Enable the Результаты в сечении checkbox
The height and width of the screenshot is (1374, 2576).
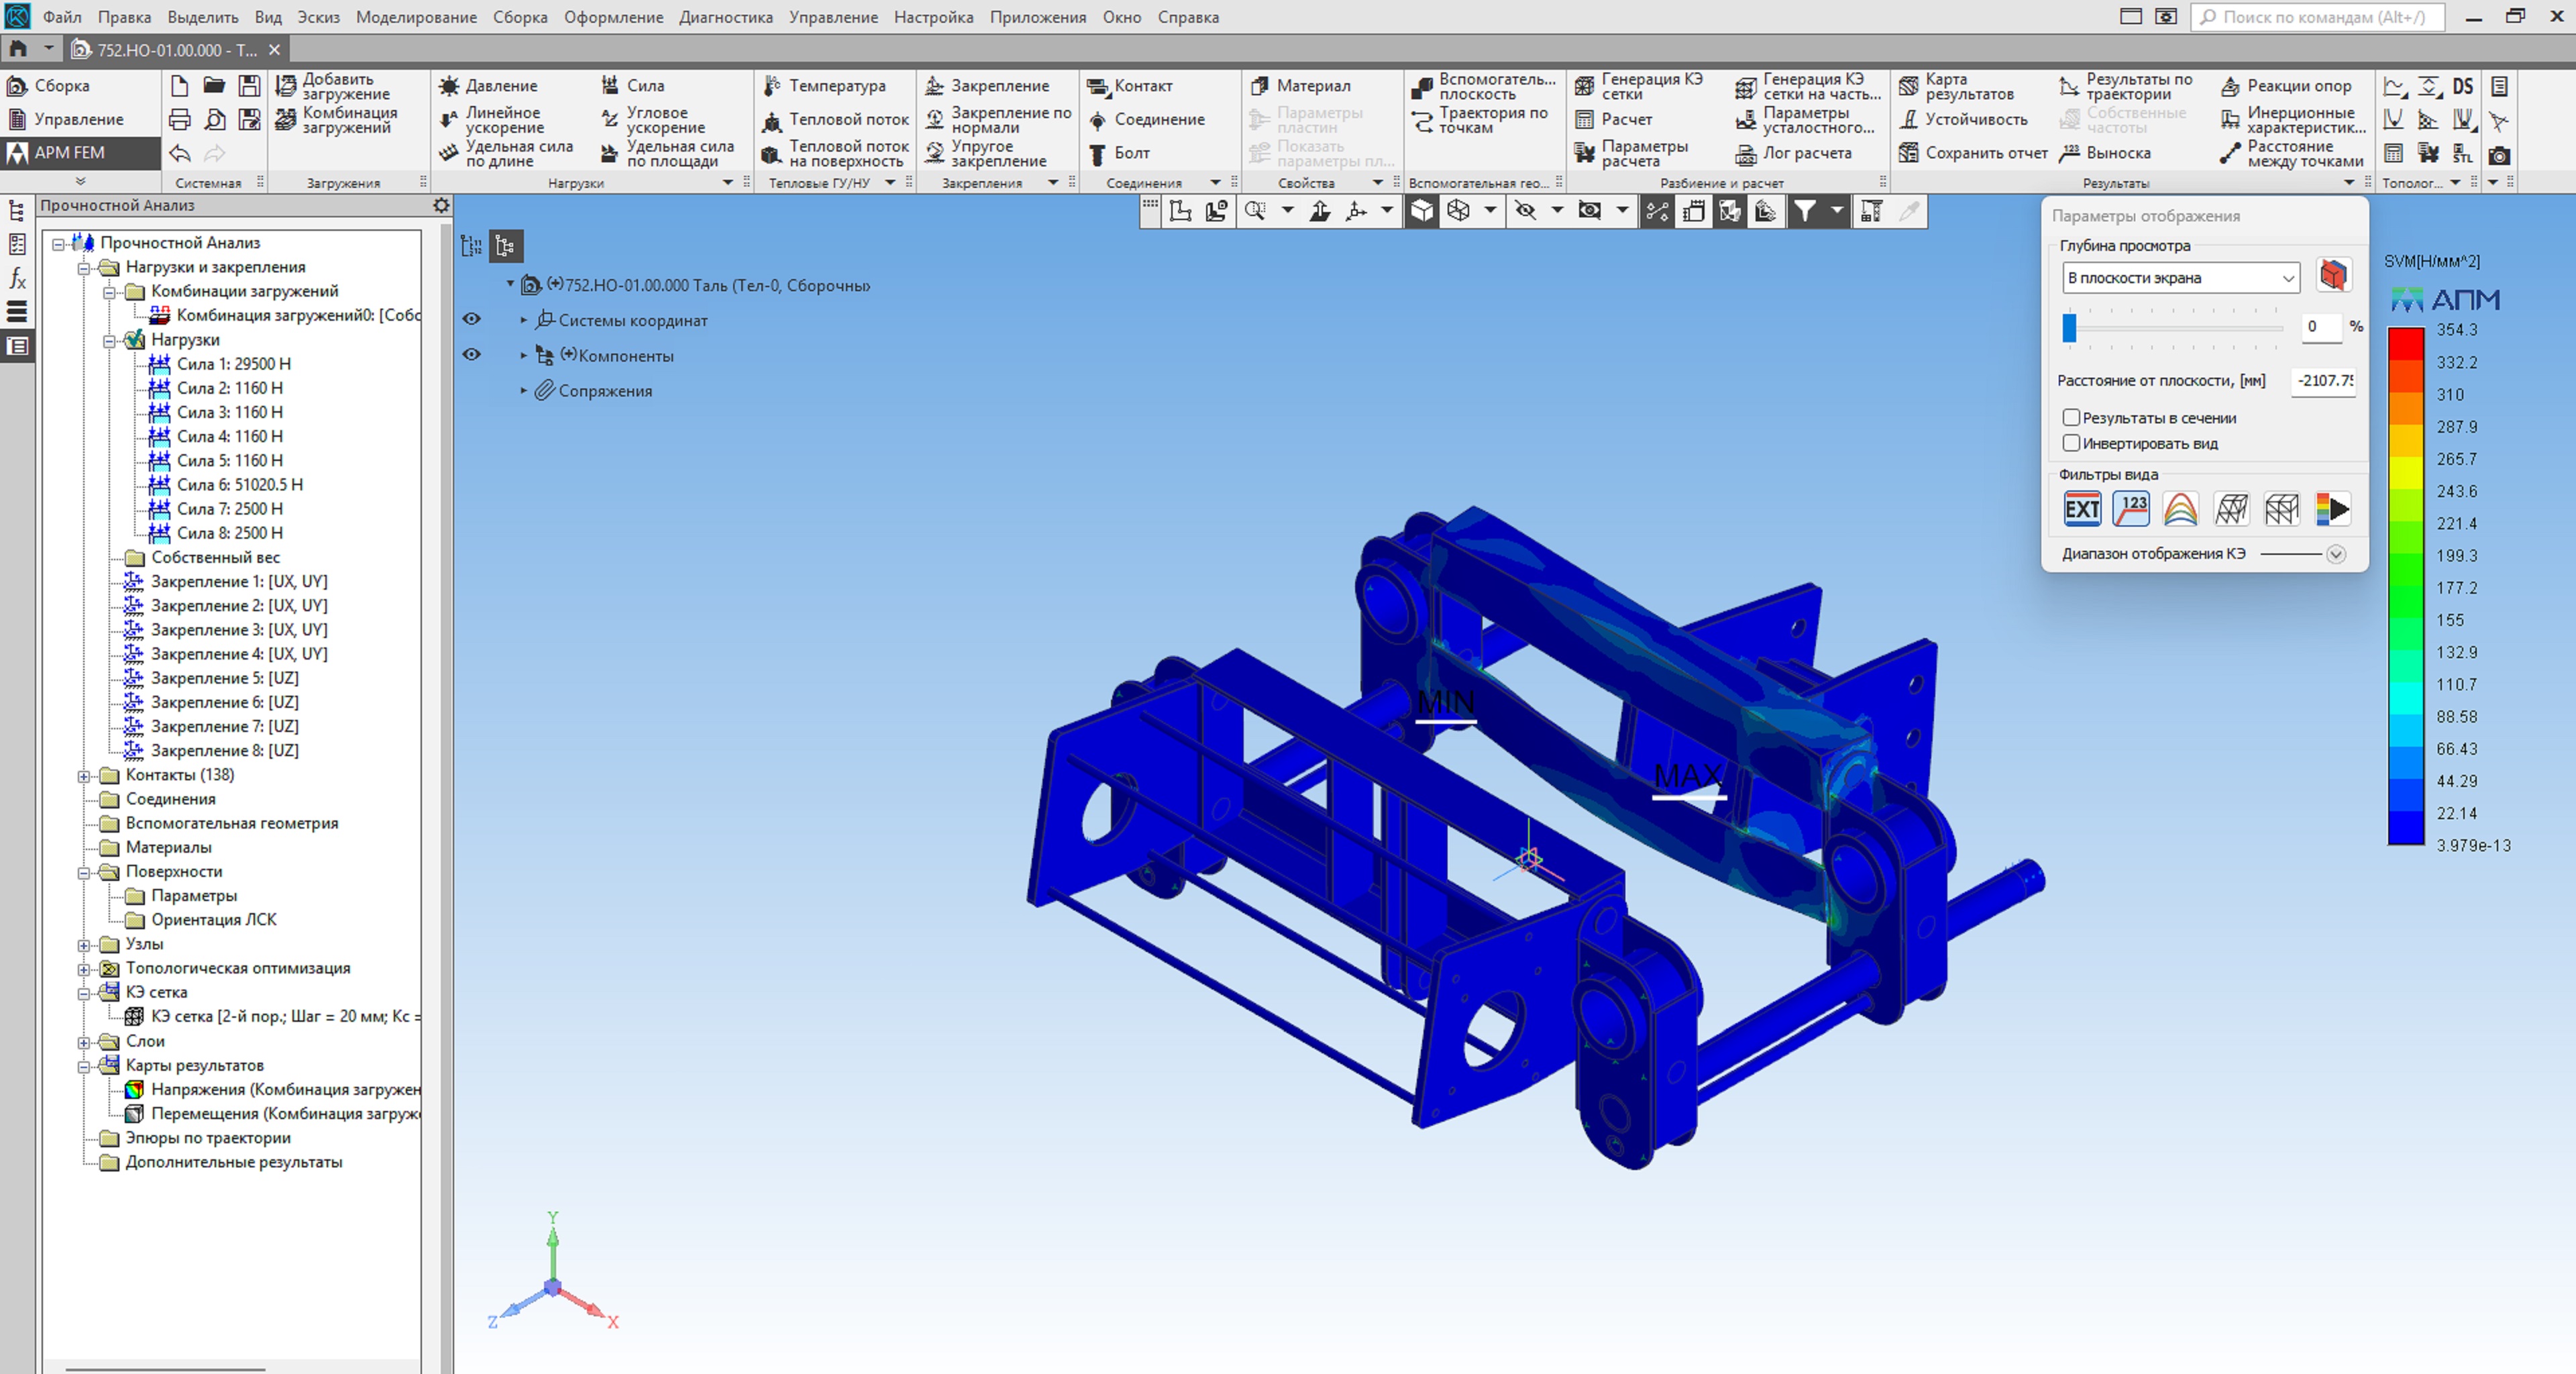[2071, 417]
